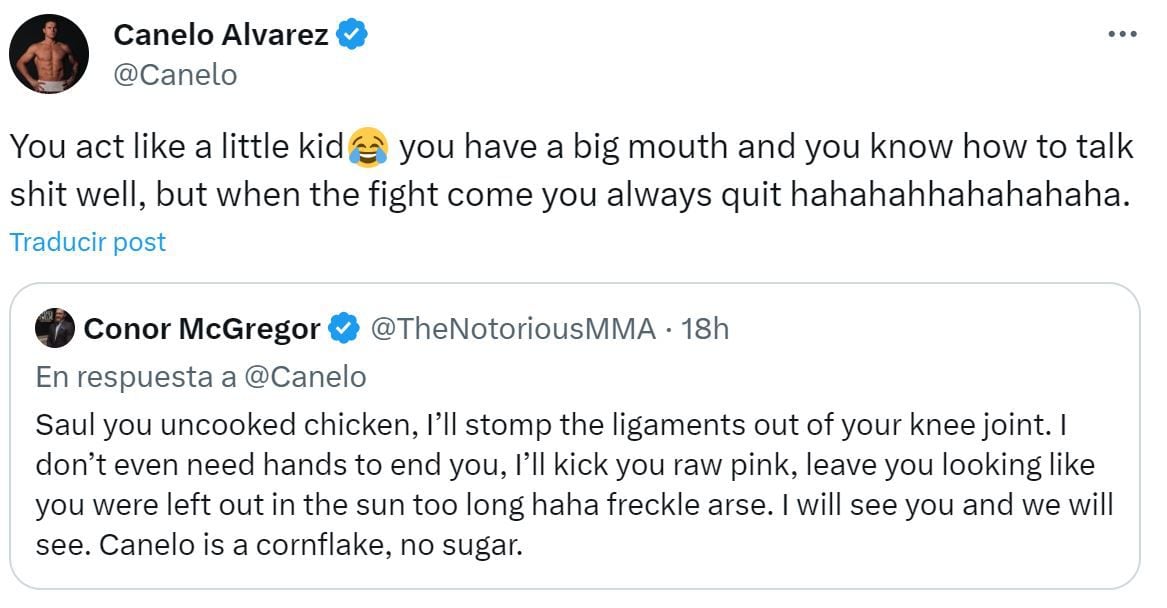Click verified badge beside Conor McGregor
The width and height of the screenshot is (1167, 608).
345,328
